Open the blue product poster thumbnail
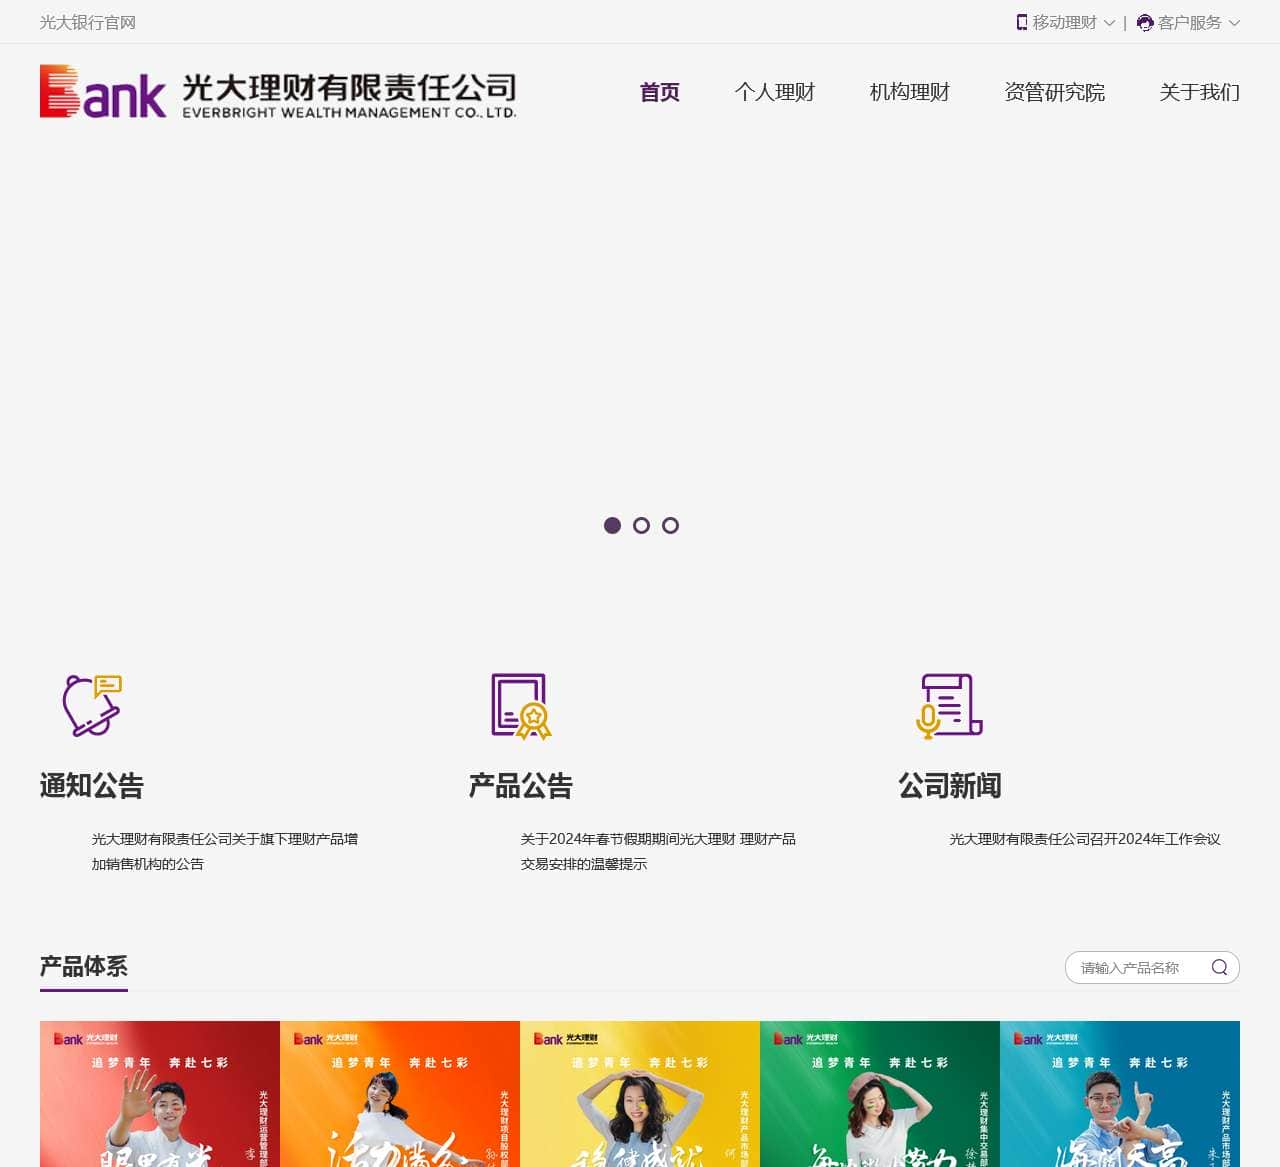The height and width of the screenshot is (1167, 1280). click(x=1120, y=1094)
